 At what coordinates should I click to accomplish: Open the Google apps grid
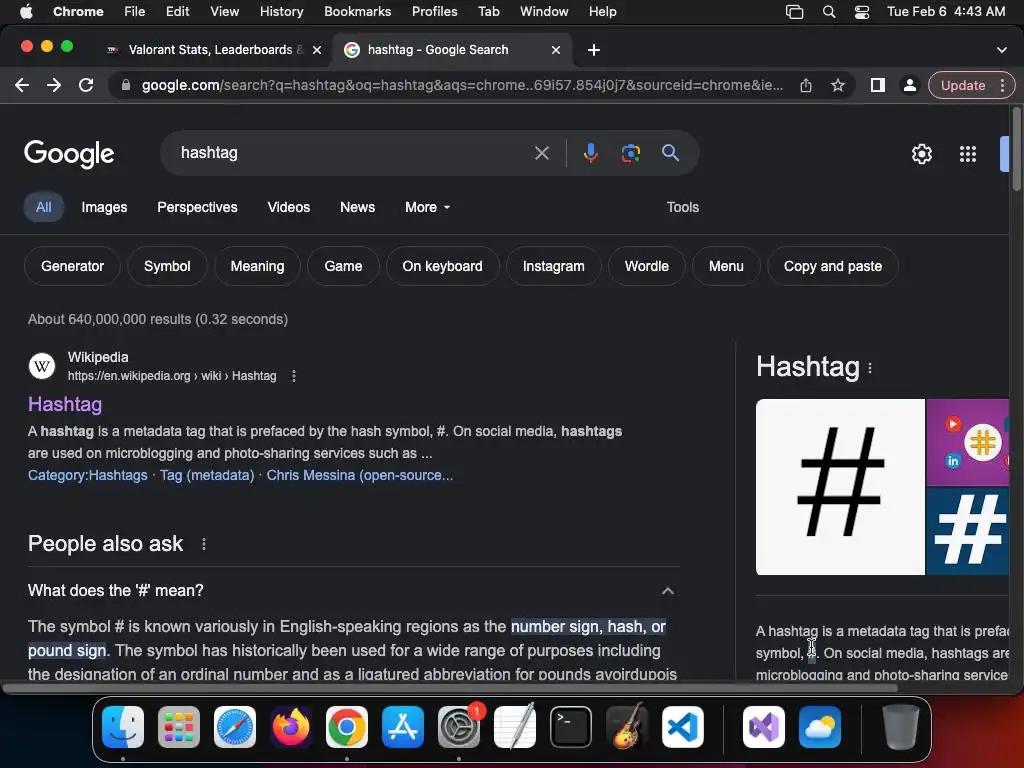(968, 154)
